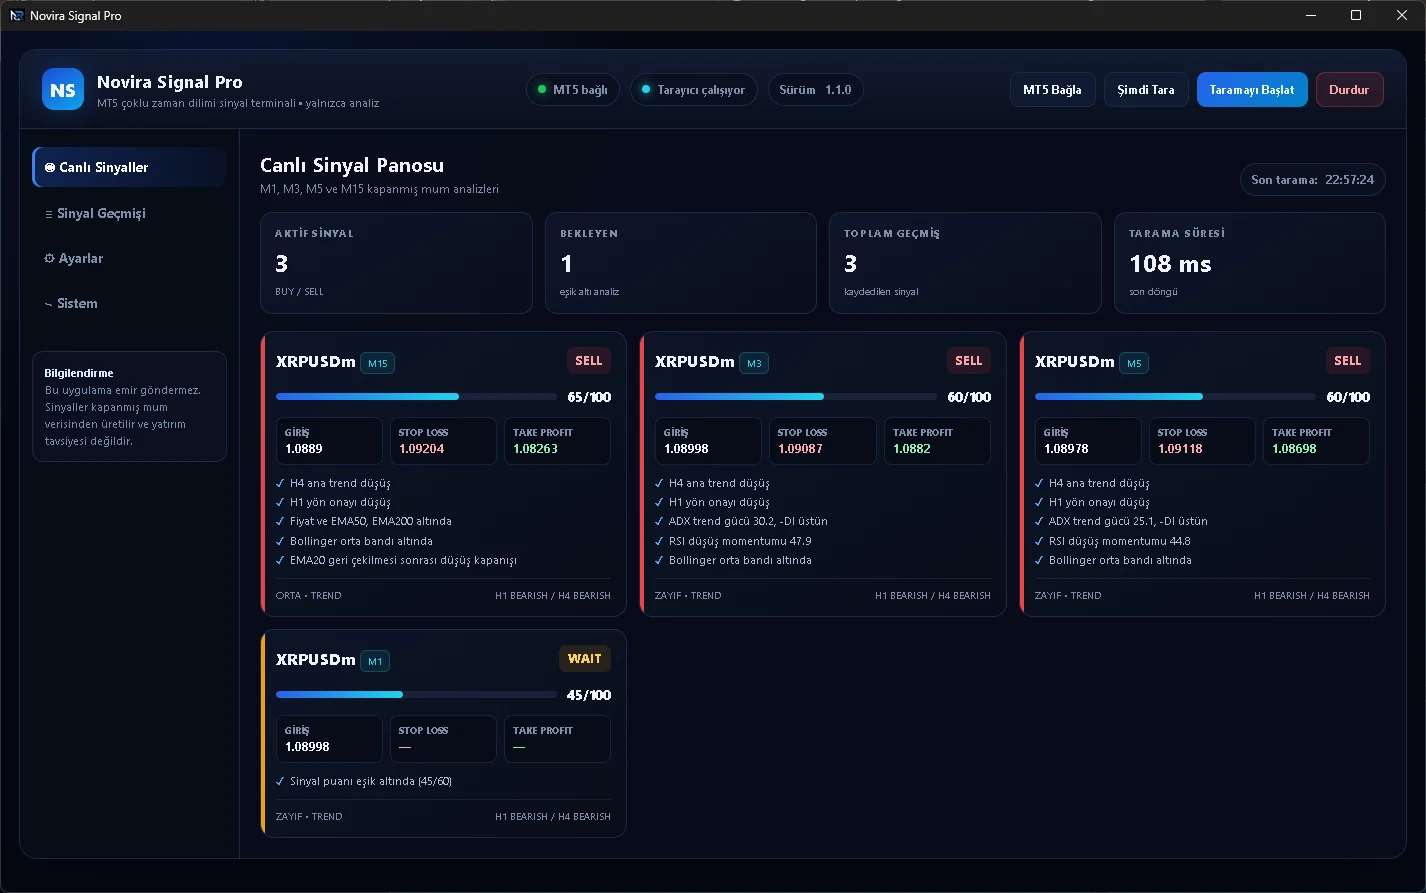Click the Stop Loss 1.09118 value box
Screen dimensions: 1426x893
pos(1202,441)
